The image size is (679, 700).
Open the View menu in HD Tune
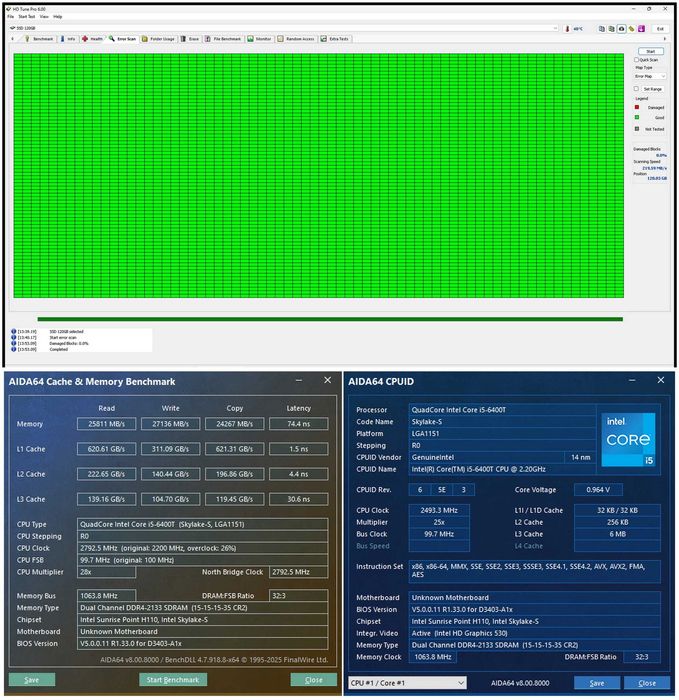pos(44,17)
